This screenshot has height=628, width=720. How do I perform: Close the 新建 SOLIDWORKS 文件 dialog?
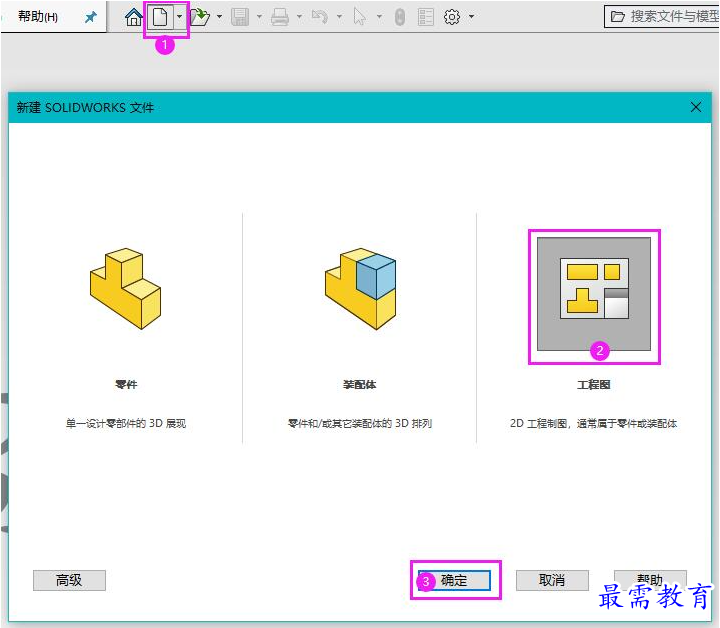tap(696, 107)
